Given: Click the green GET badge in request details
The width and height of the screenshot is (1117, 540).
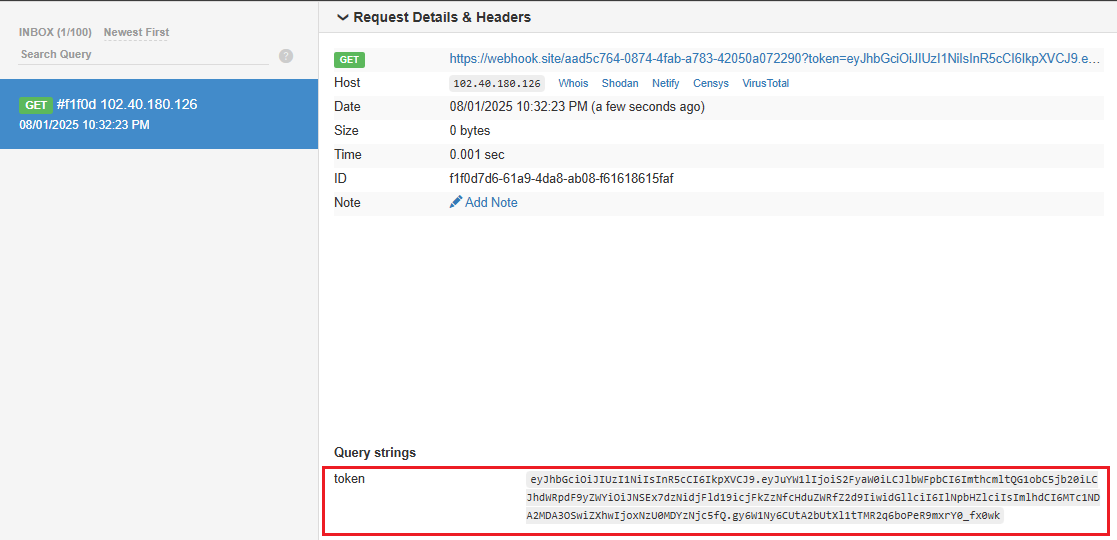Looking at the screenshot, I should point(349,60).
